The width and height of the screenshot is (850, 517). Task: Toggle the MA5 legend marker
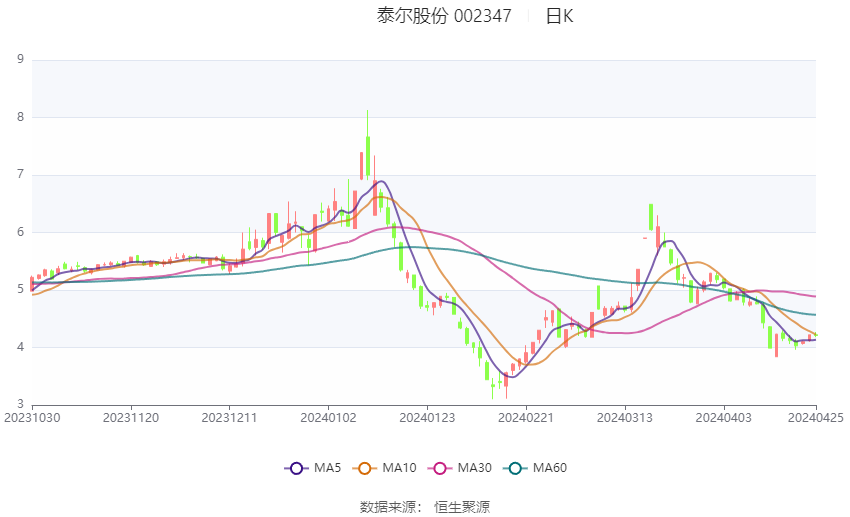coord(296,468)
